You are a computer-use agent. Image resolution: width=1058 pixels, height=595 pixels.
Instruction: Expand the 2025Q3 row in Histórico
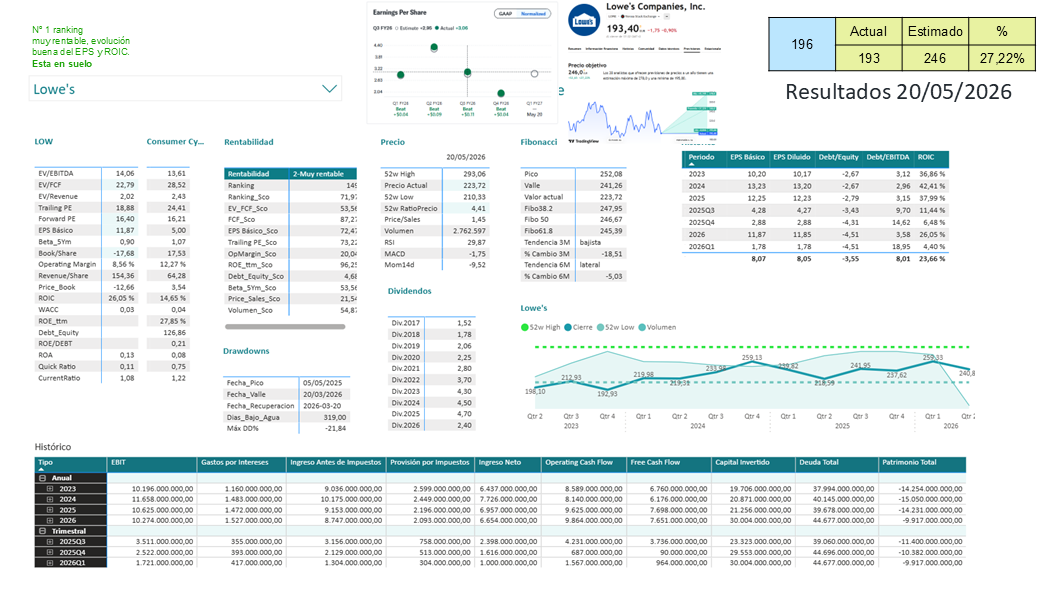pyautogui.click(x=50, y=542)
